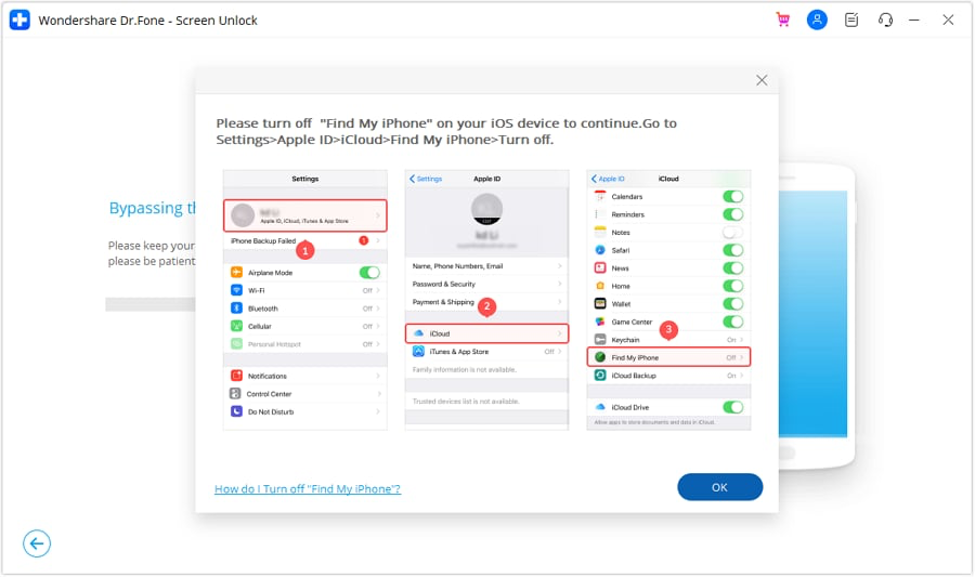
Task: Close the Find My iPhone dialog
Action: click(x=761, y=80)
